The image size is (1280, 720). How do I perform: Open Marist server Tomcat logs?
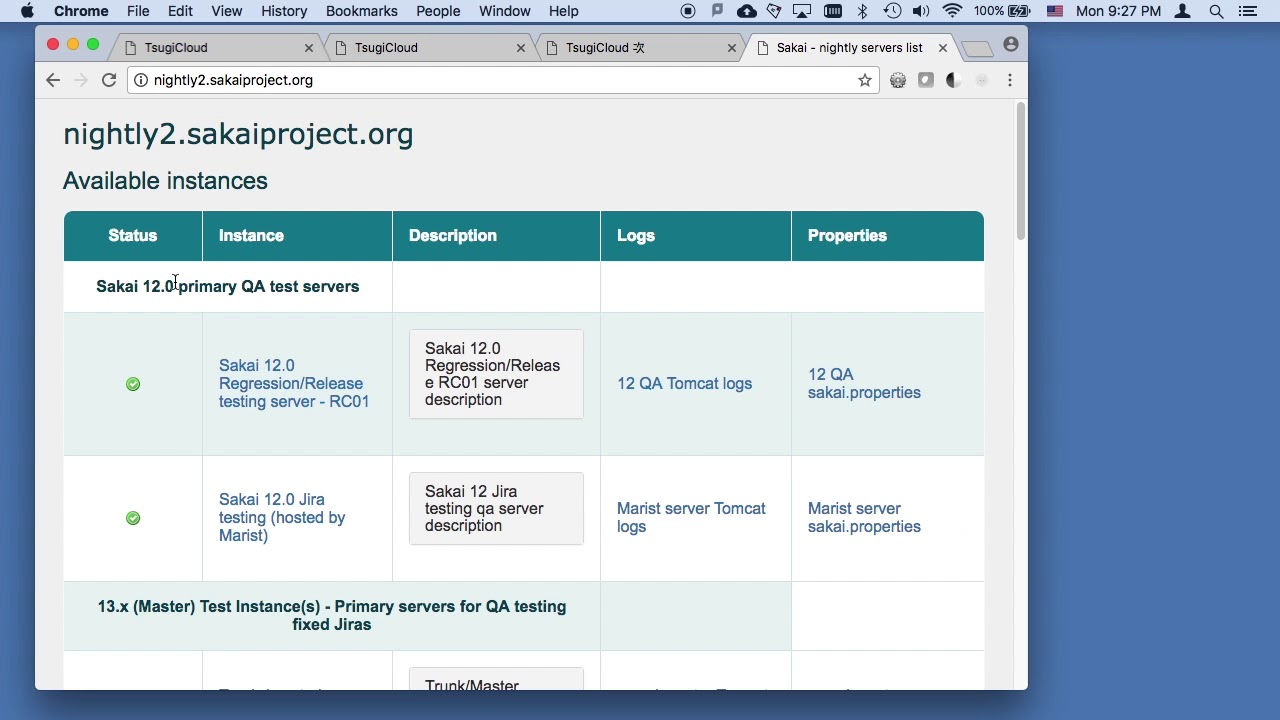pyautogui.click(x=691, y=518)
